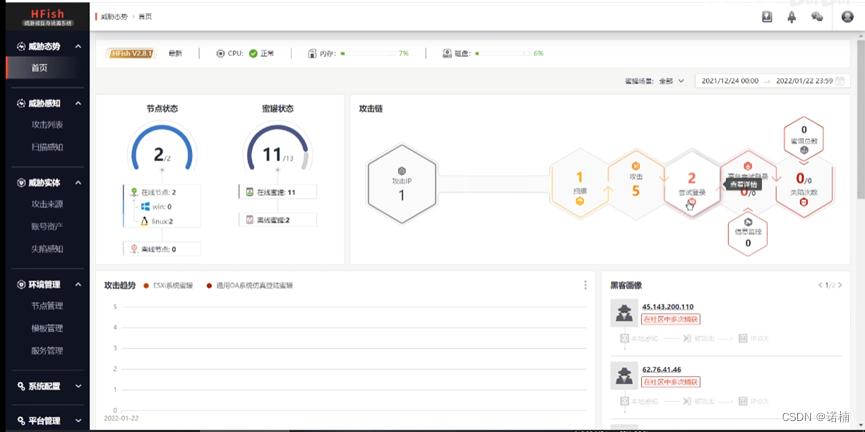Open 账号资产 in the sidebar
Viewport: 865px width, 432px height.
pos(47,226)
